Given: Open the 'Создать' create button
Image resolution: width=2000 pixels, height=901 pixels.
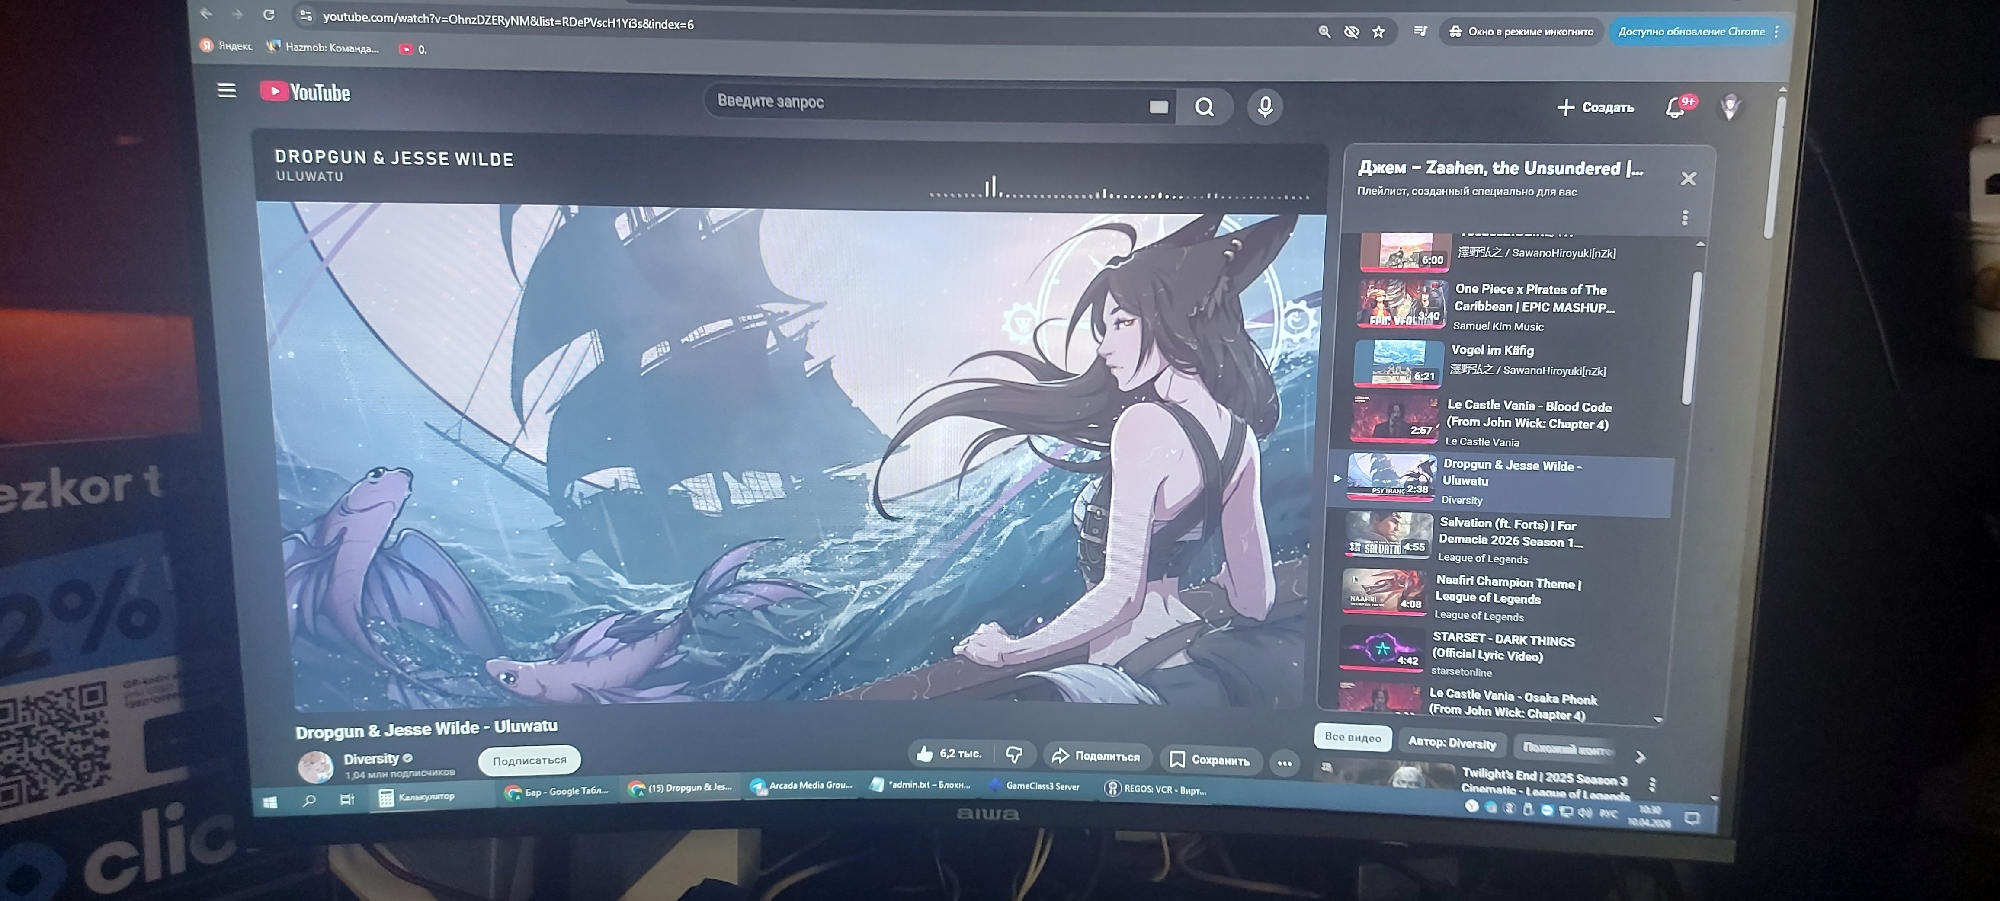Looking at the screenshot, I should [x=1595, y=108].
